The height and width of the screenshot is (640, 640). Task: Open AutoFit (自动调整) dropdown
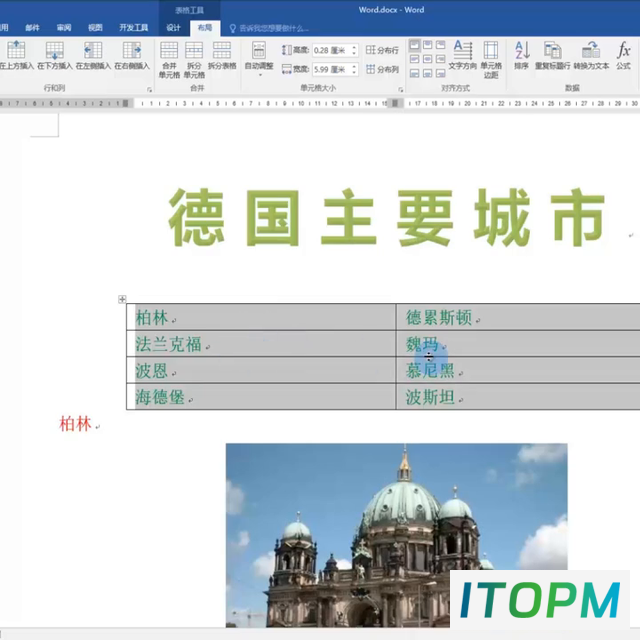[x=259, y=59]
